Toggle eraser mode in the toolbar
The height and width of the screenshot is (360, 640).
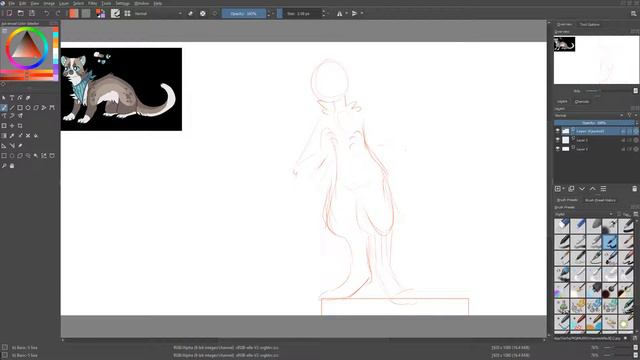pos(191,13)
